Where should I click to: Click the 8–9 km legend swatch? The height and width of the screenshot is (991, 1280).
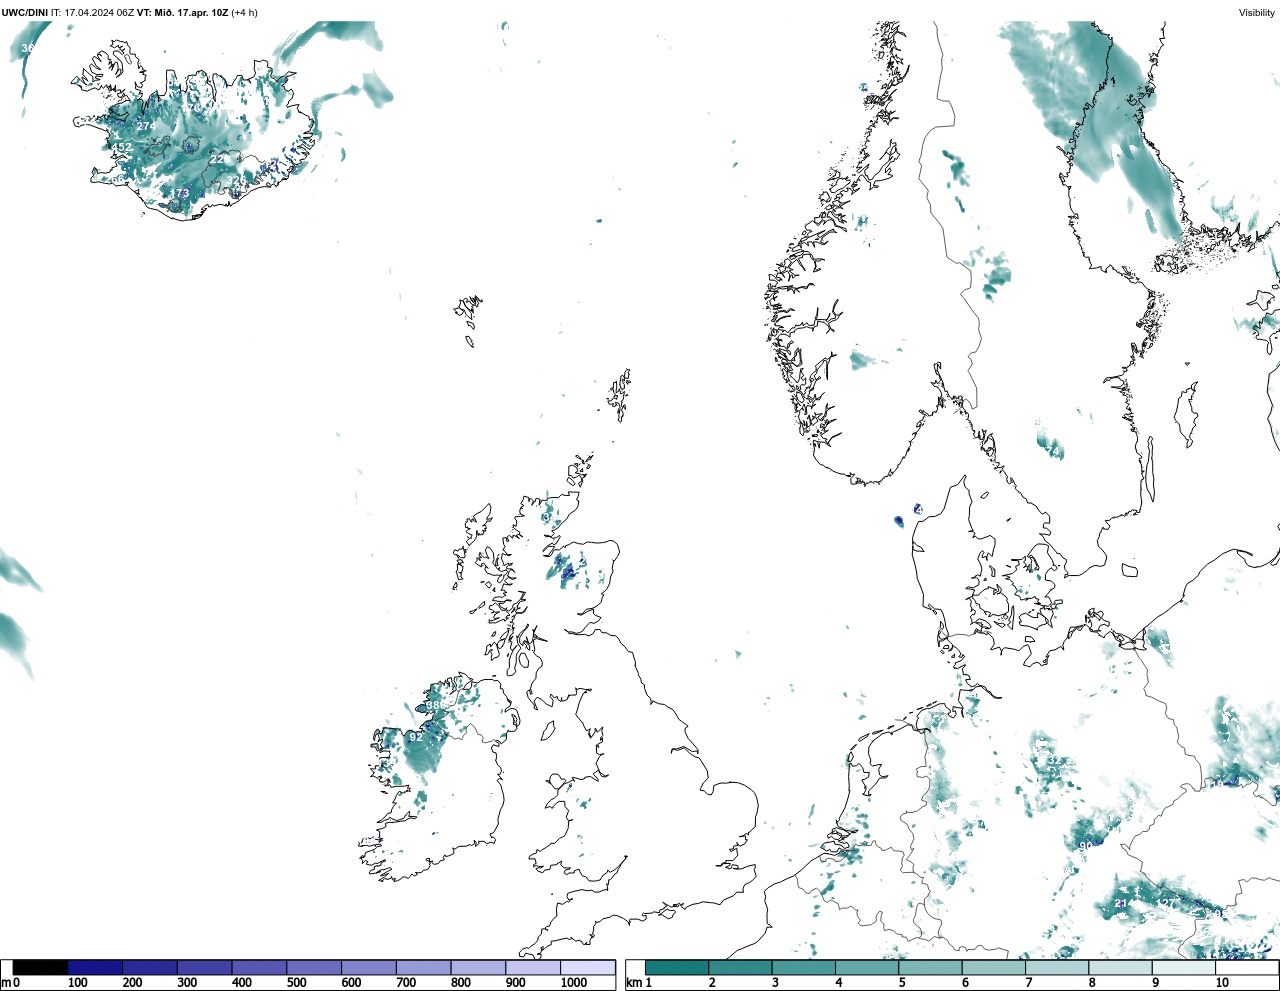tap(1119, 967)
